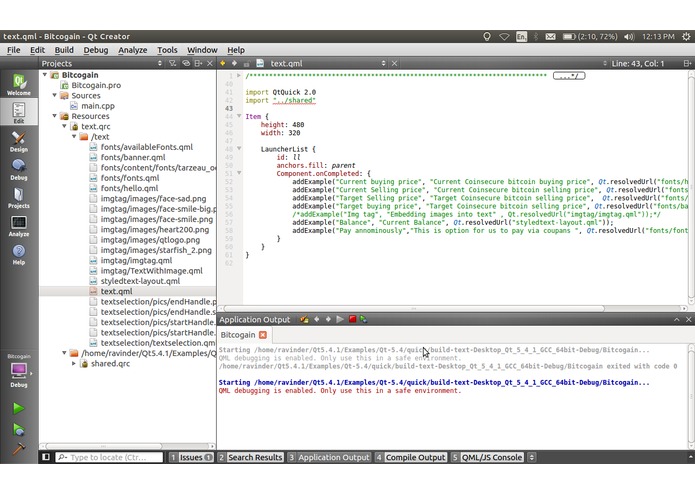Filter the Projects tree

172,63
